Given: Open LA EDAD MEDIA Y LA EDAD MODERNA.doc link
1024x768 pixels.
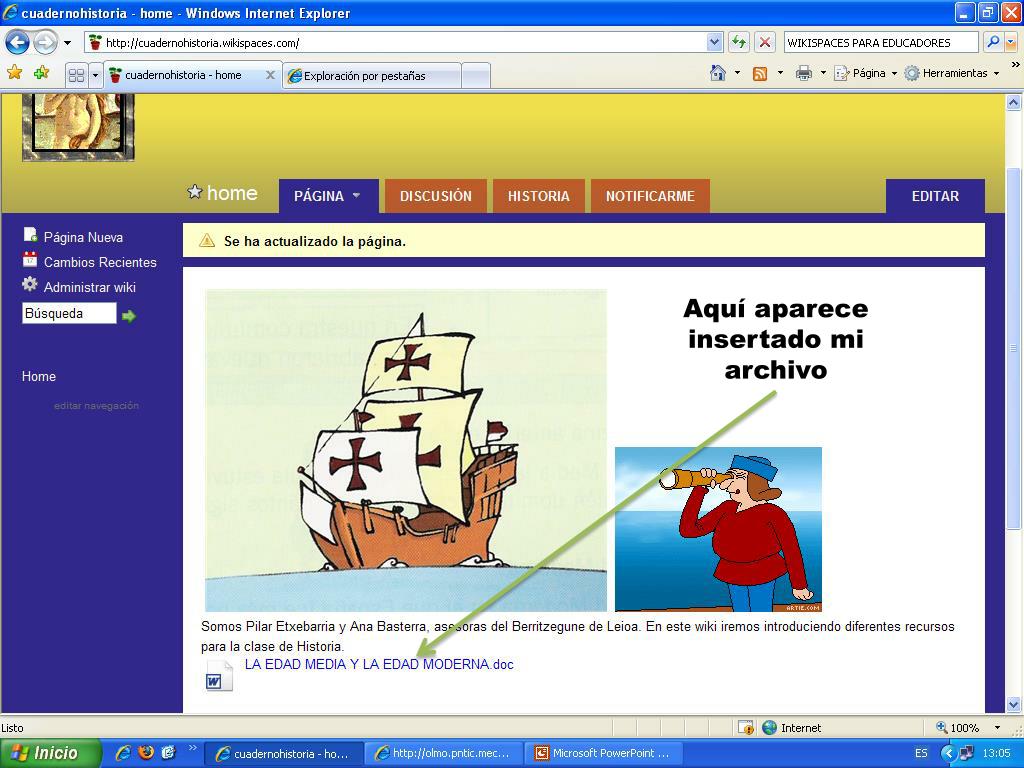Looking at the screenshot, I should tap(379, 664).
